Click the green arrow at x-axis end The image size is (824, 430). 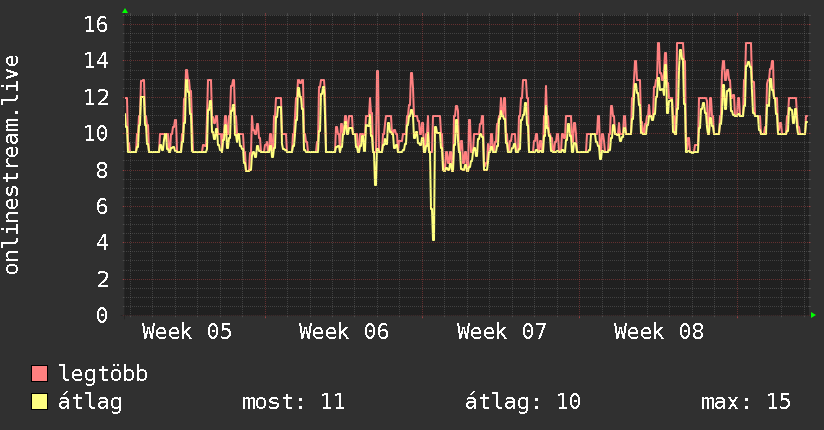(x=813, y=315)
